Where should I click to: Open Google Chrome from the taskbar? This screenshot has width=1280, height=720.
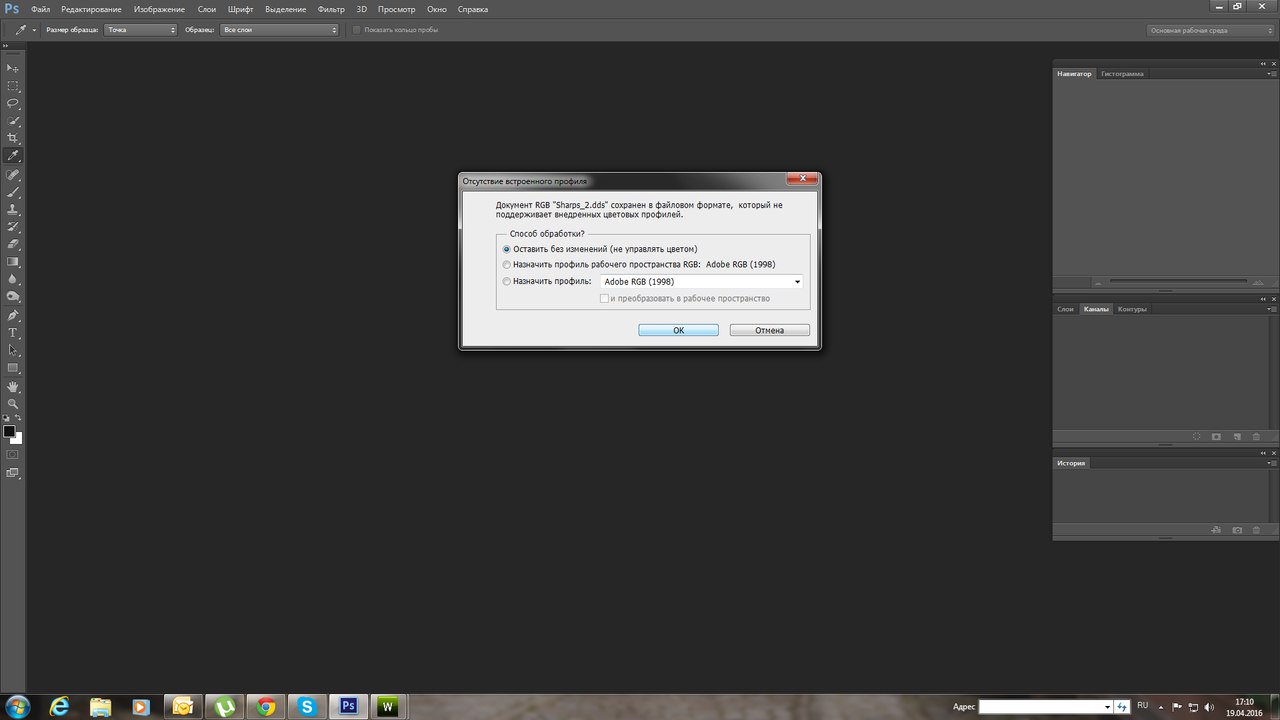266,706
